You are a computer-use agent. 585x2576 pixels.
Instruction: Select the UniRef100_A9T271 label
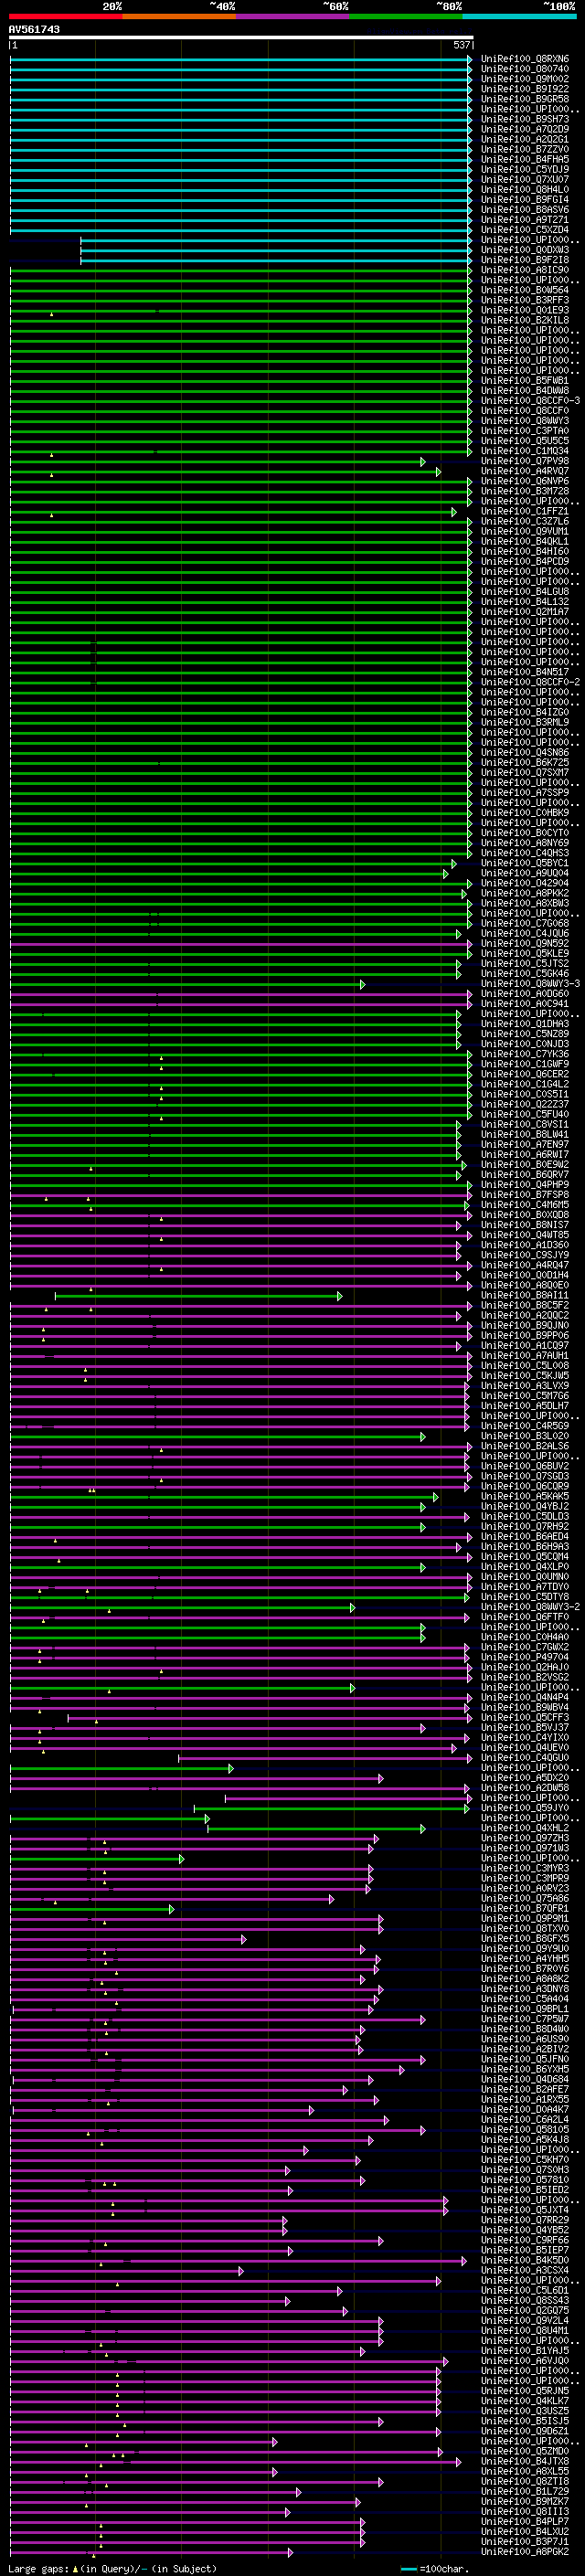pyautogui.click(x=525, y=220)
